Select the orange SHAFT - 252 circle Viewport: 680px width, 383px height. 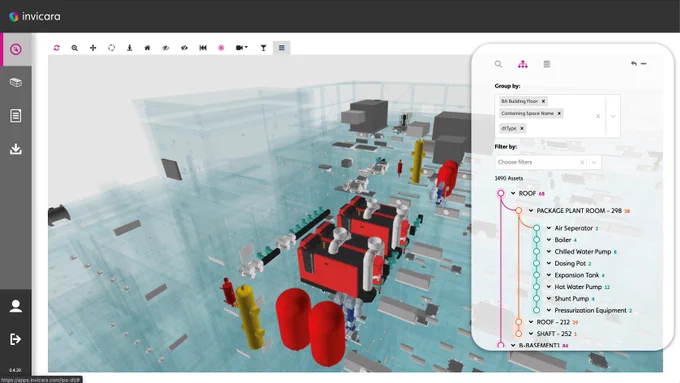coord(519,334)
